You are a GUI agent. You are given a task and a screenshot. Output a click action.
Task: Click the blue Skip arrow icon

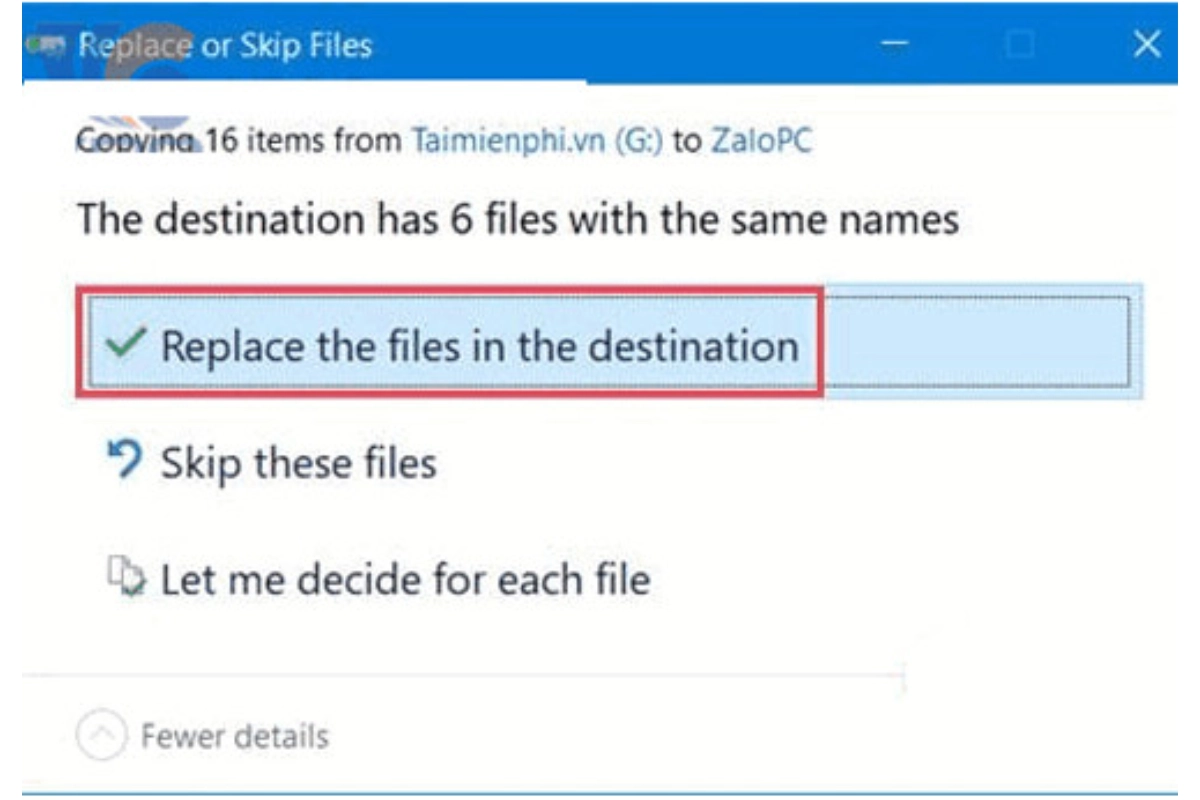pos(124,462)
